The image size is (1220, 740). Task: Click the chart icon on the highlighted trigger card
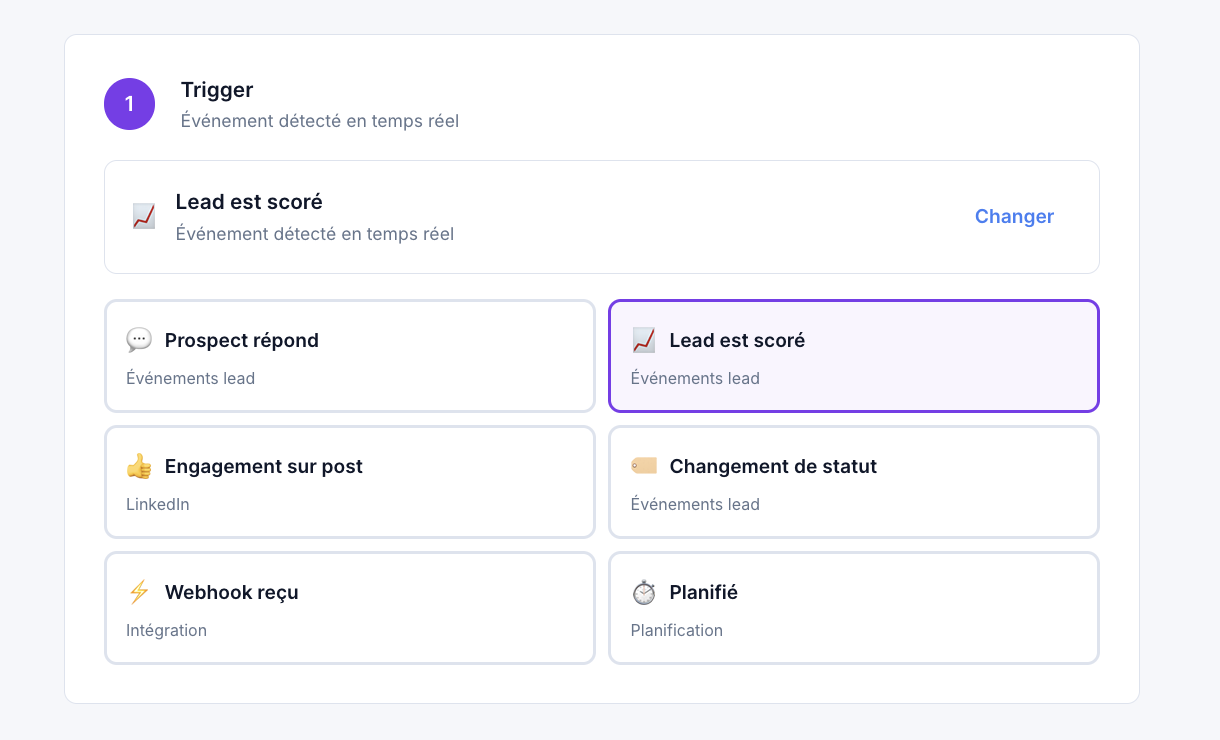click(644, 340)
